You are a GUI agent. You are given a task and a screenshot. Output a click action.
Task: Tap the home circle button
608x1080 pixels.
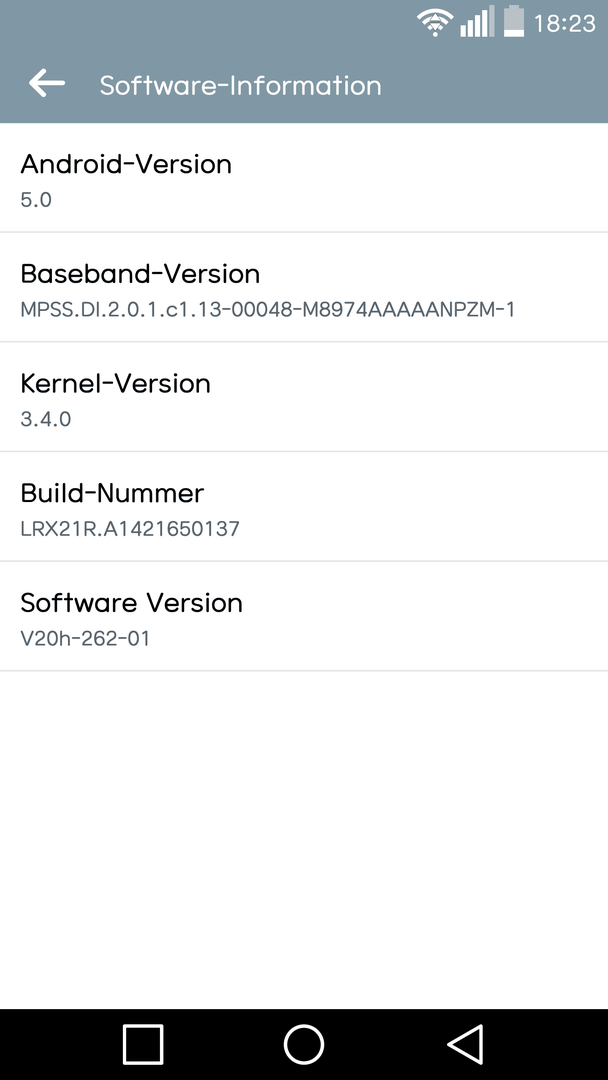[x=304, y=1044]
